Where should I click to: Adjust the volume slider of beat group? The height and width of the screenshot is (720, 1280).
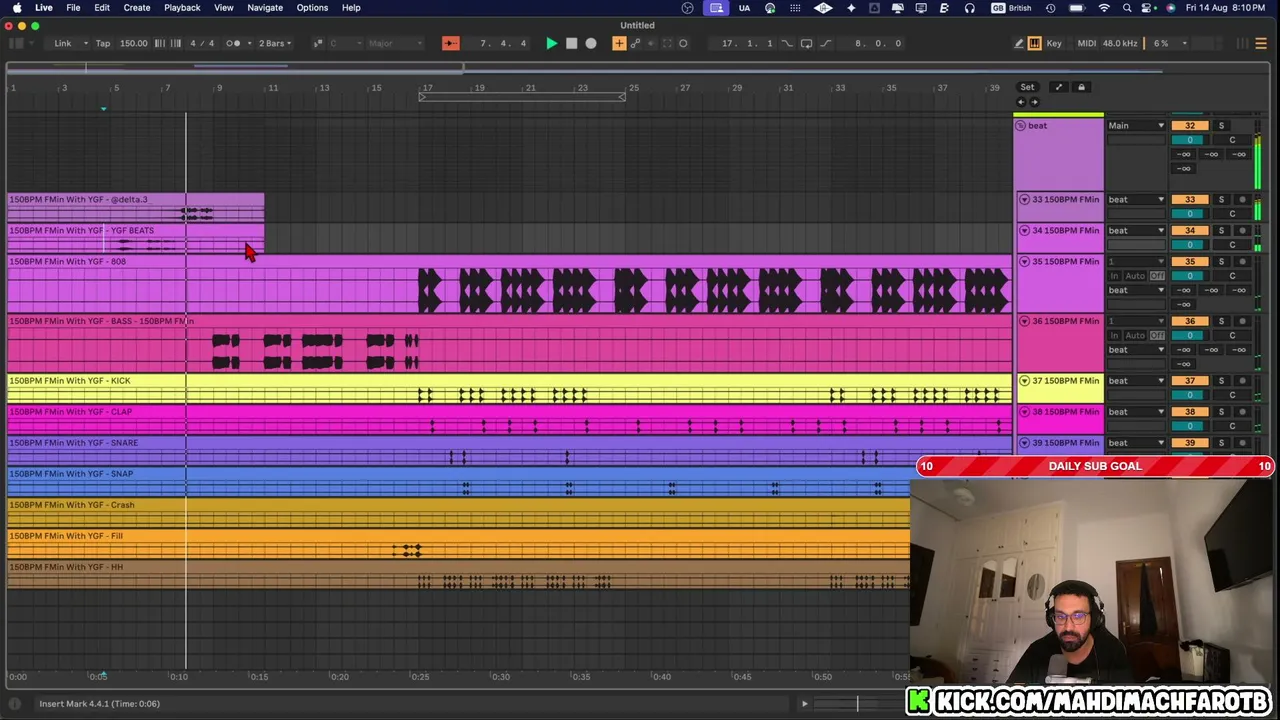(x=1190, y=140)
